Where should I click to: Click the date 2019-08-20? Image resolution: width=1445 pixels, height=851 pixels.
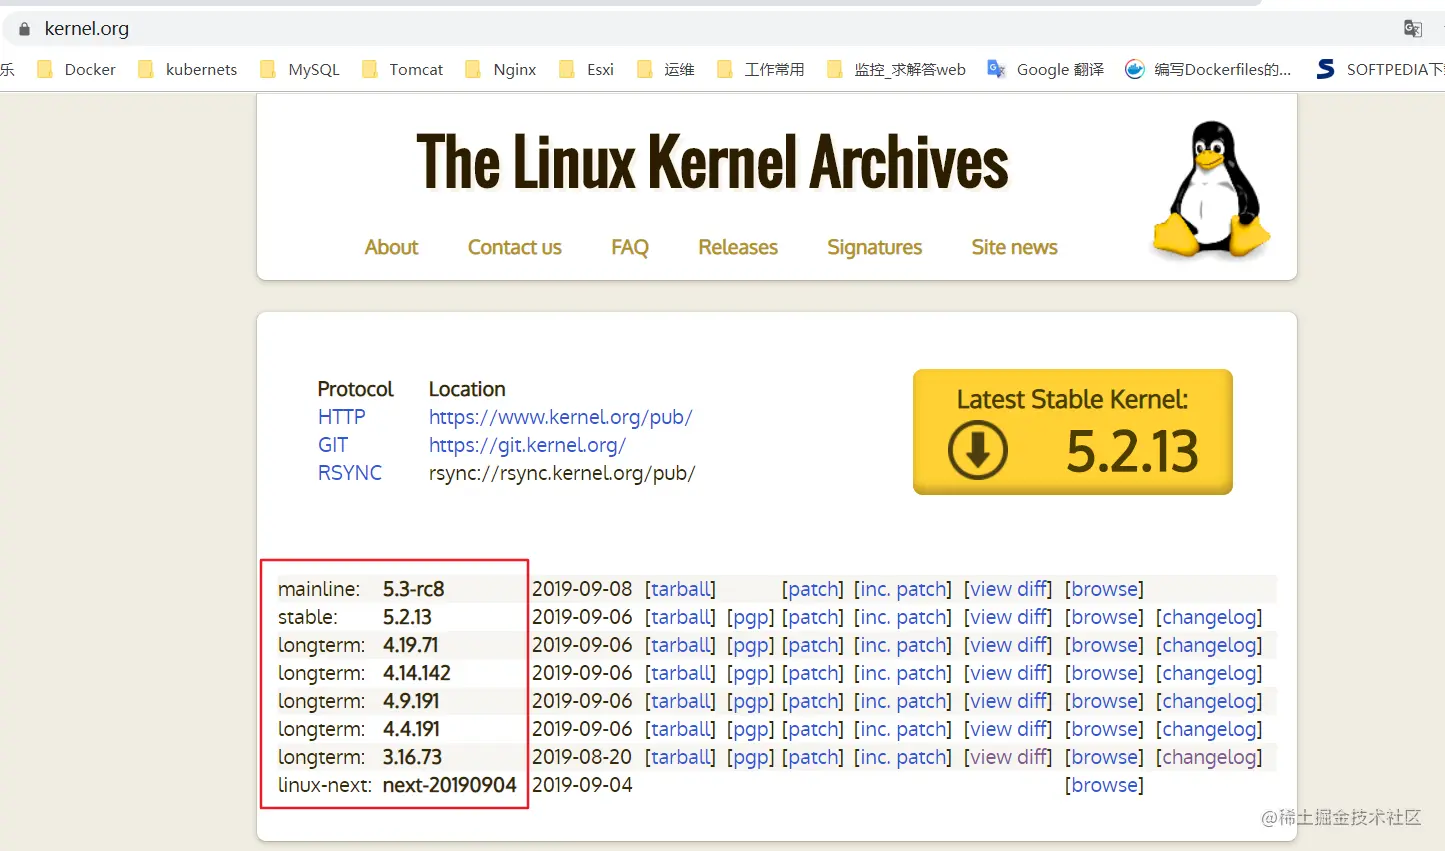coord(582,757)
